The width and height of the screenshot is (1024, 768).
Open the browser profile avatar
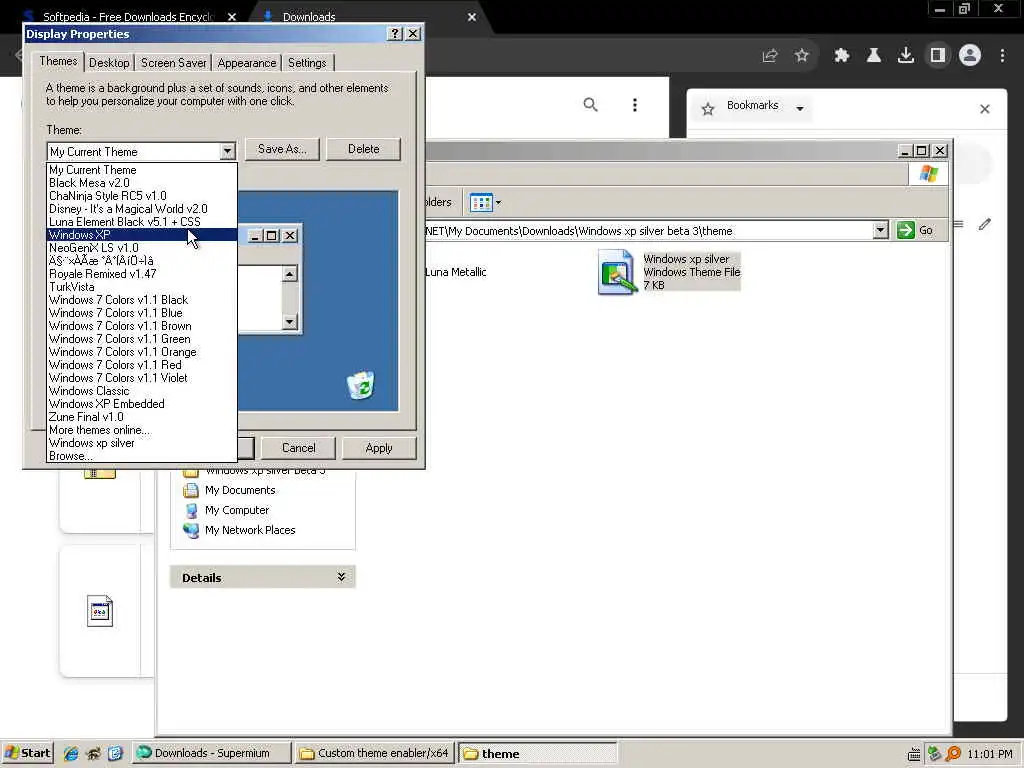click(970, 56)
